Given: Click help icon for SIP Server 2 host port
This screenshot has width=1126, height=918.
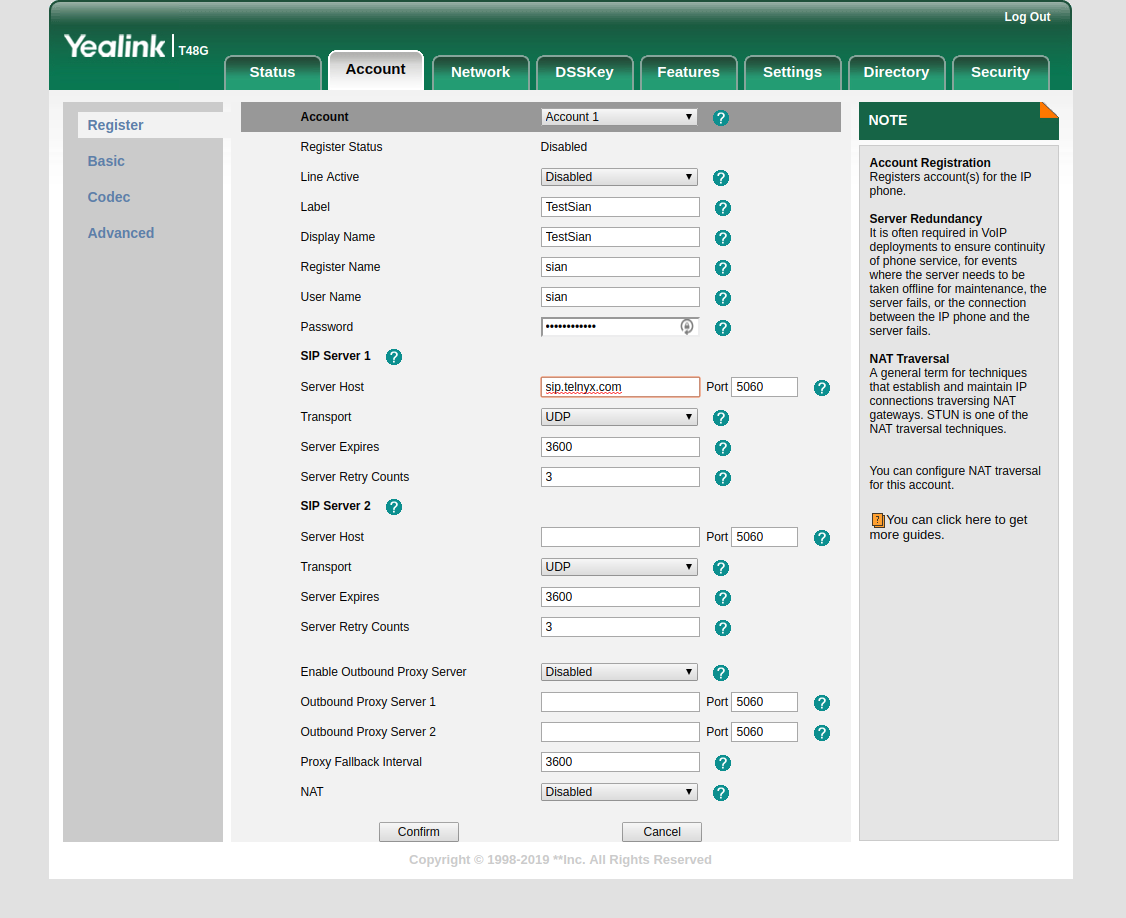Looking at the screenshot, I should (822, 538).
